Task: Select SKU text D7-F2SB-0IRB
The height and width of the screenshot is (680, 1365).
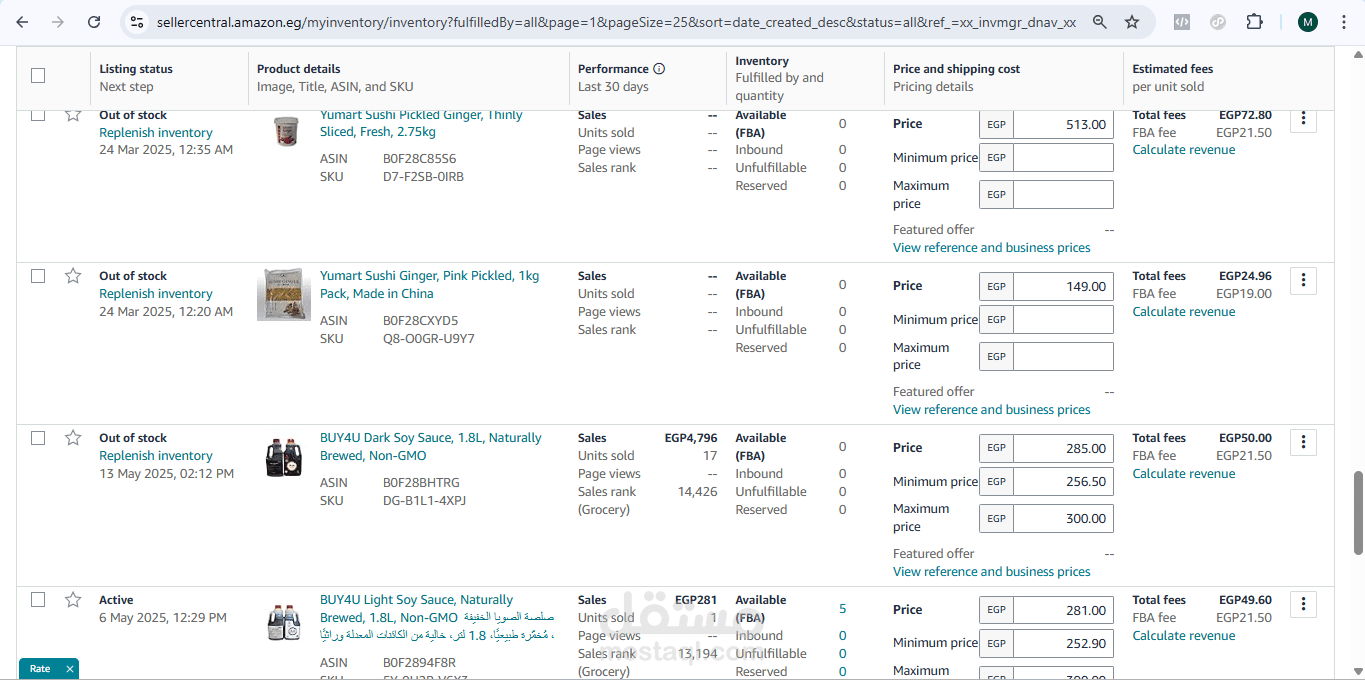Action: (x=423, y=177)
